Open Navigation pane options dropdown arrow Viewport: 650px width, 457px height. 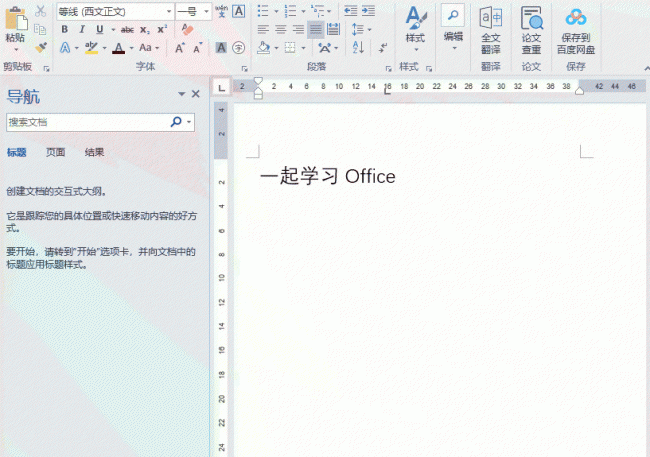[181, 94]
